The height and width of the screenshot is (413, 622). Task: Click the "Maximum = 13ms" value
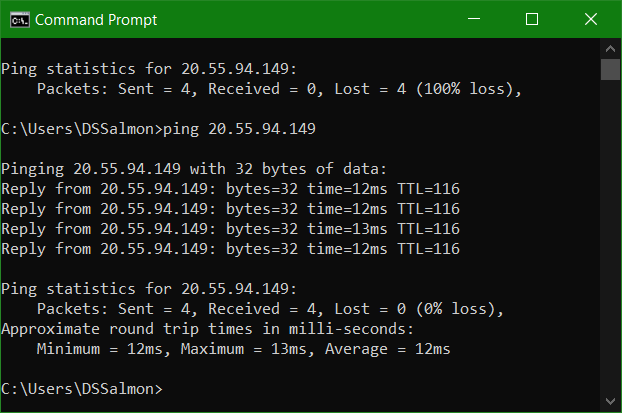[x=246, y=349]
